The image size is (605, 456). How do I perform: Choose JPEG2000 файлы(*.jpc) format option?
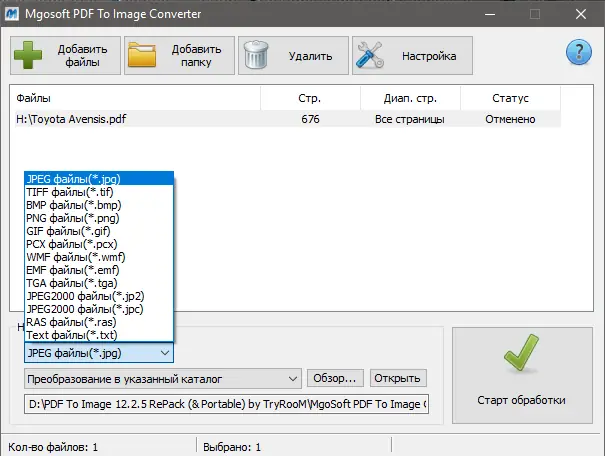99,309
